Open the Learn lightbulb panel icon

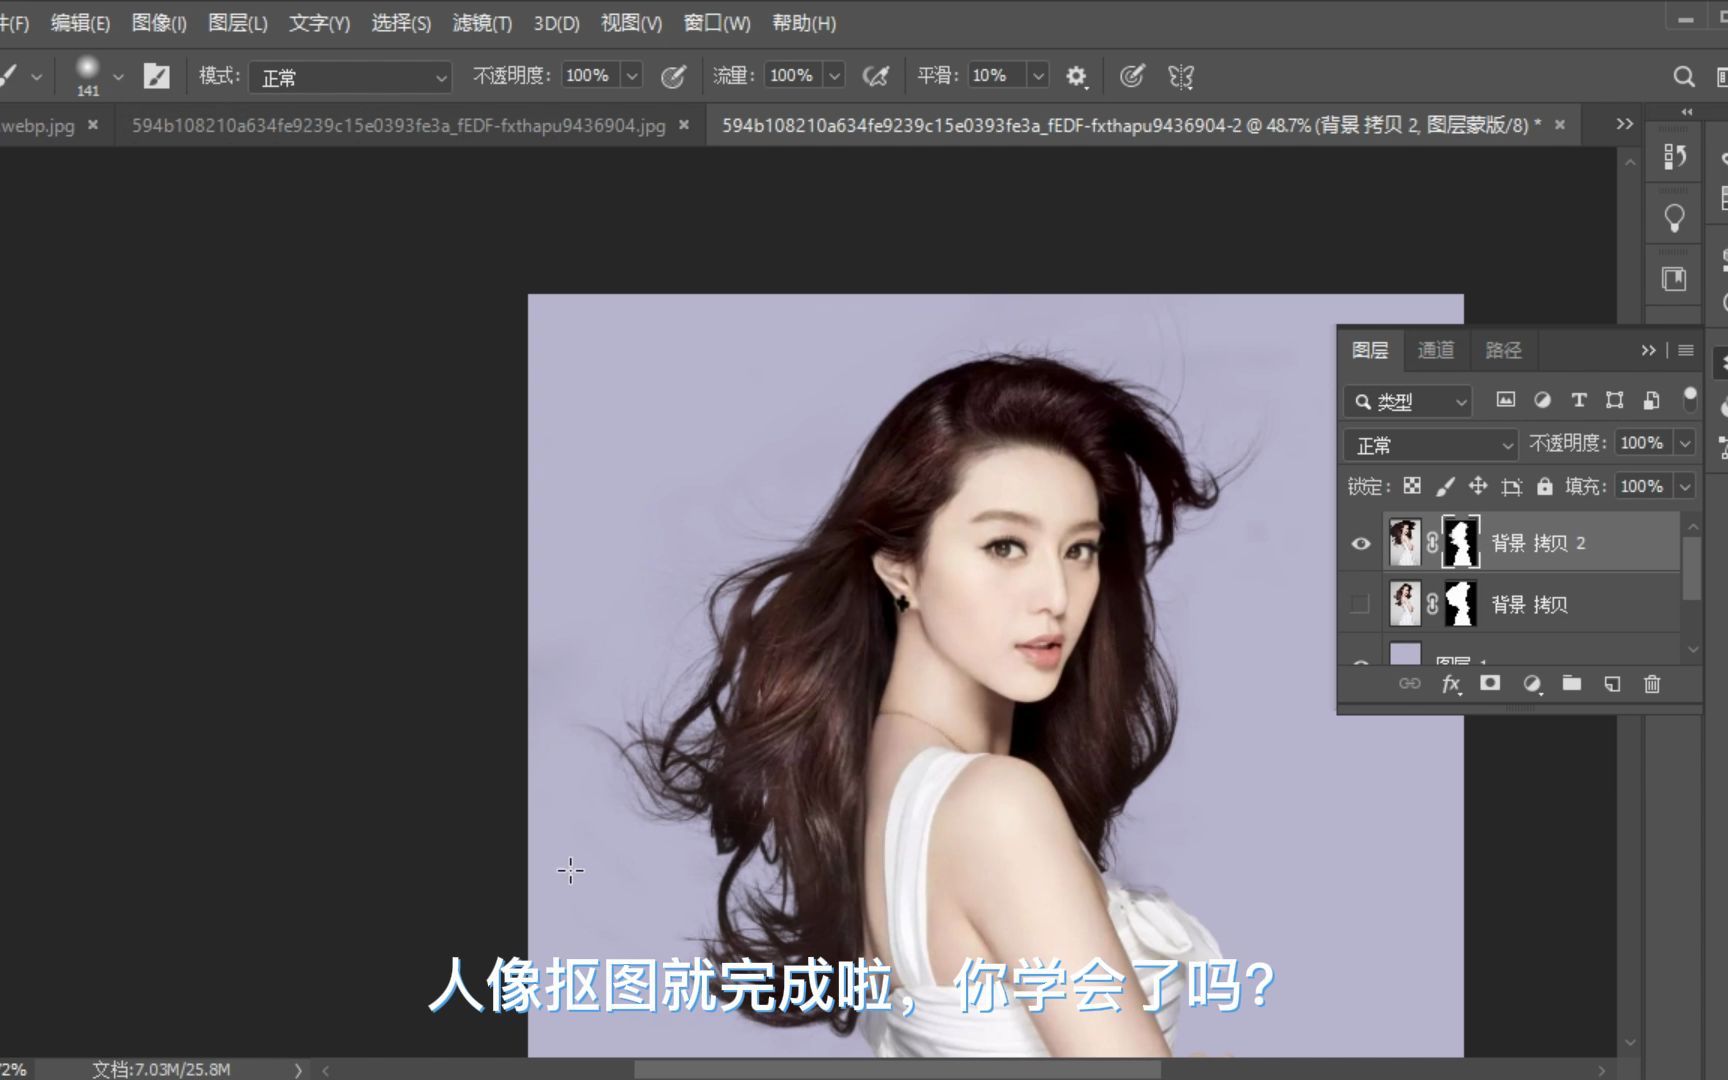tap(1674, 218)
